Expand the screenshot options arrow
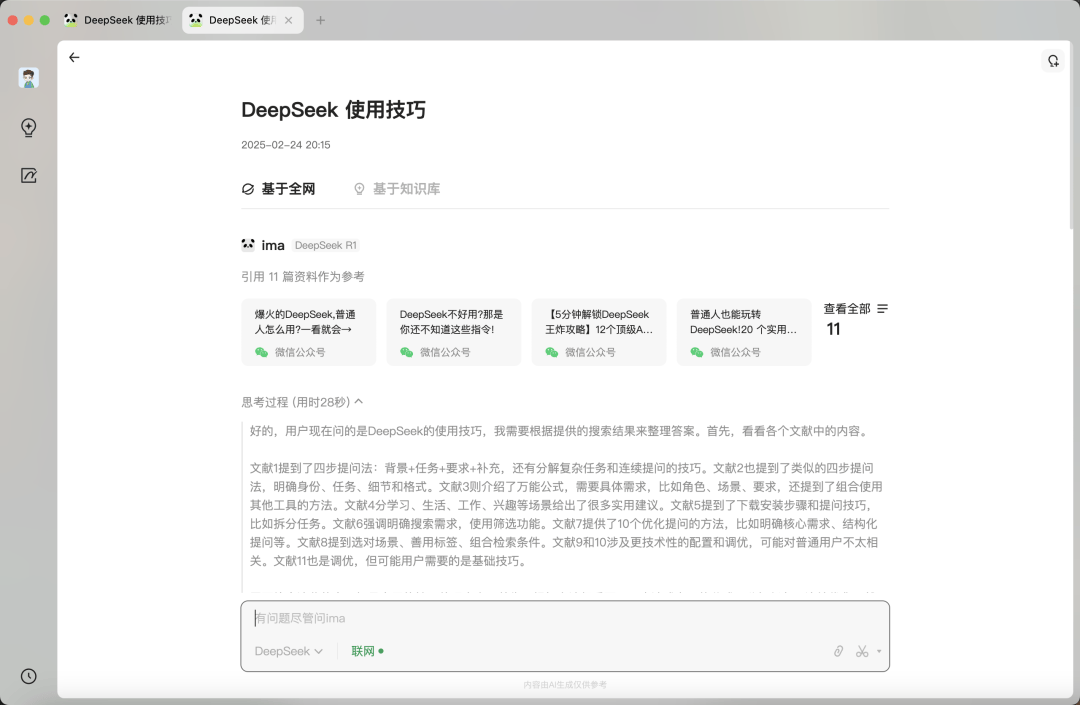The image size is (1080, 705). pos(879,651)
